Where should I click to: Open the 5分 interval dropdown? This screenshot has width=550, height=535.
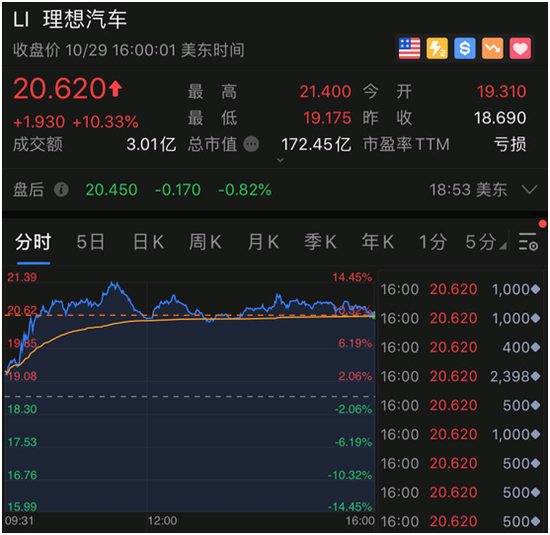(x=486, y=242)
